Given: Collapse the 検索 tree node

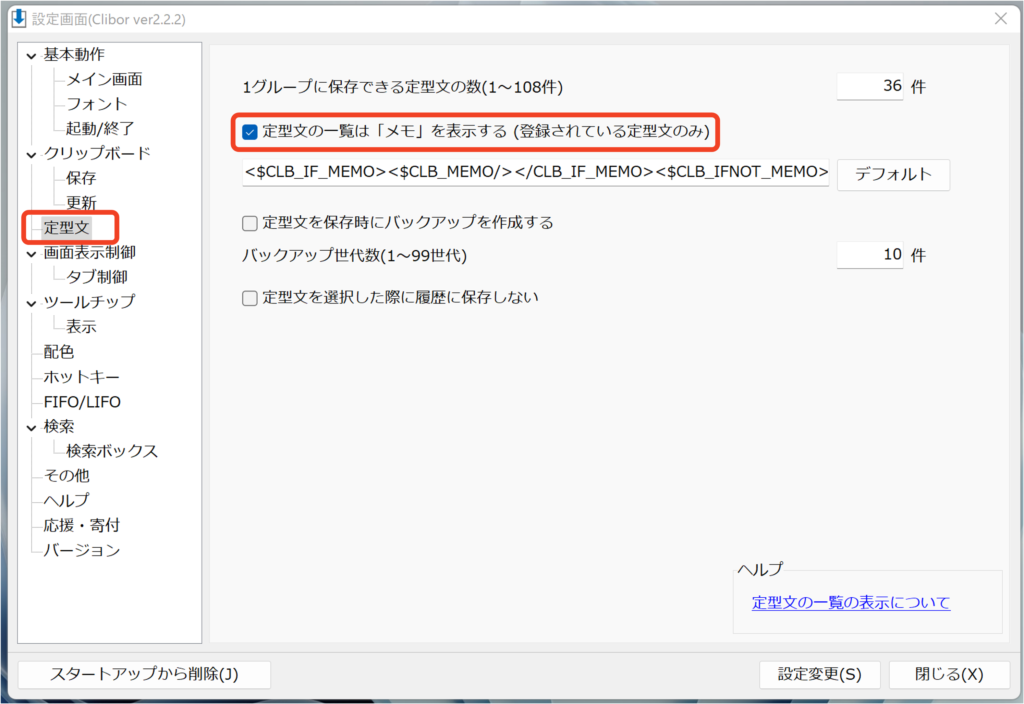Looking at the screenshot, I should (x=31, y=427).
